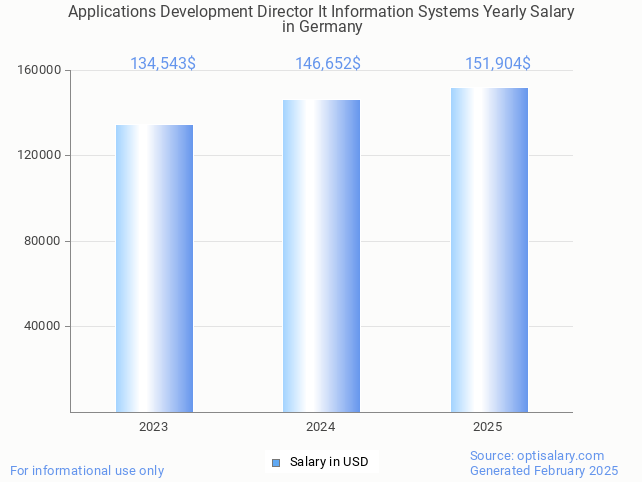Click the blue Salary in USD legend swatch

[x=276, y=462]
